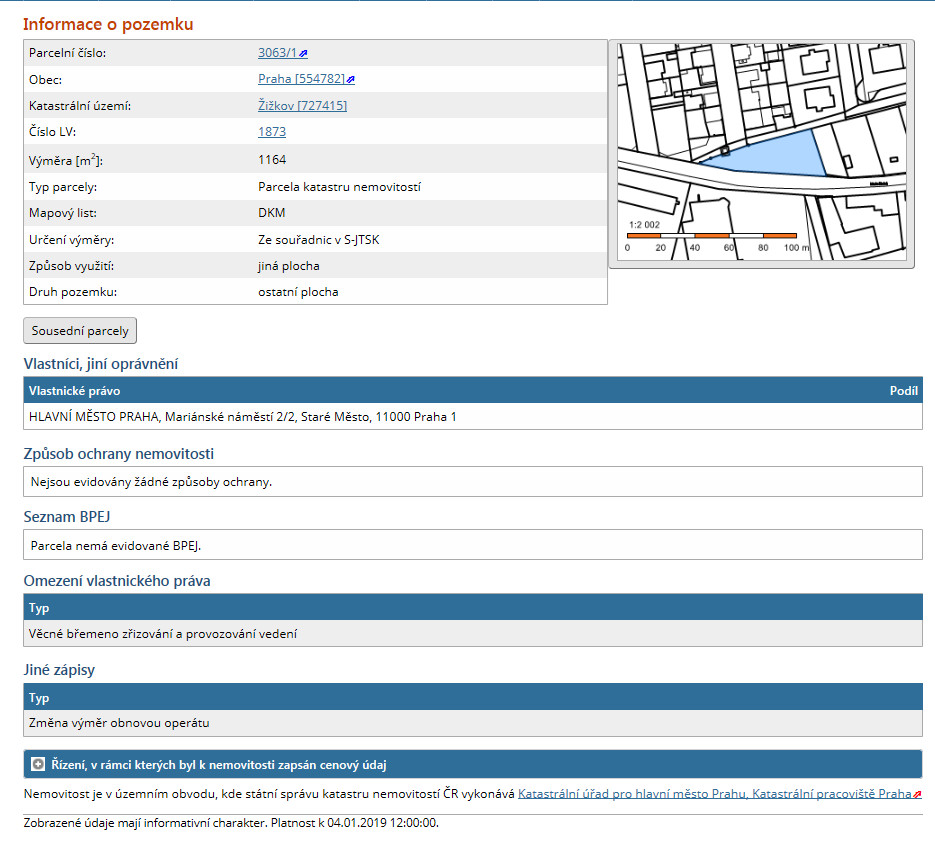Click the area value 1164

click(x=272, y=160)
